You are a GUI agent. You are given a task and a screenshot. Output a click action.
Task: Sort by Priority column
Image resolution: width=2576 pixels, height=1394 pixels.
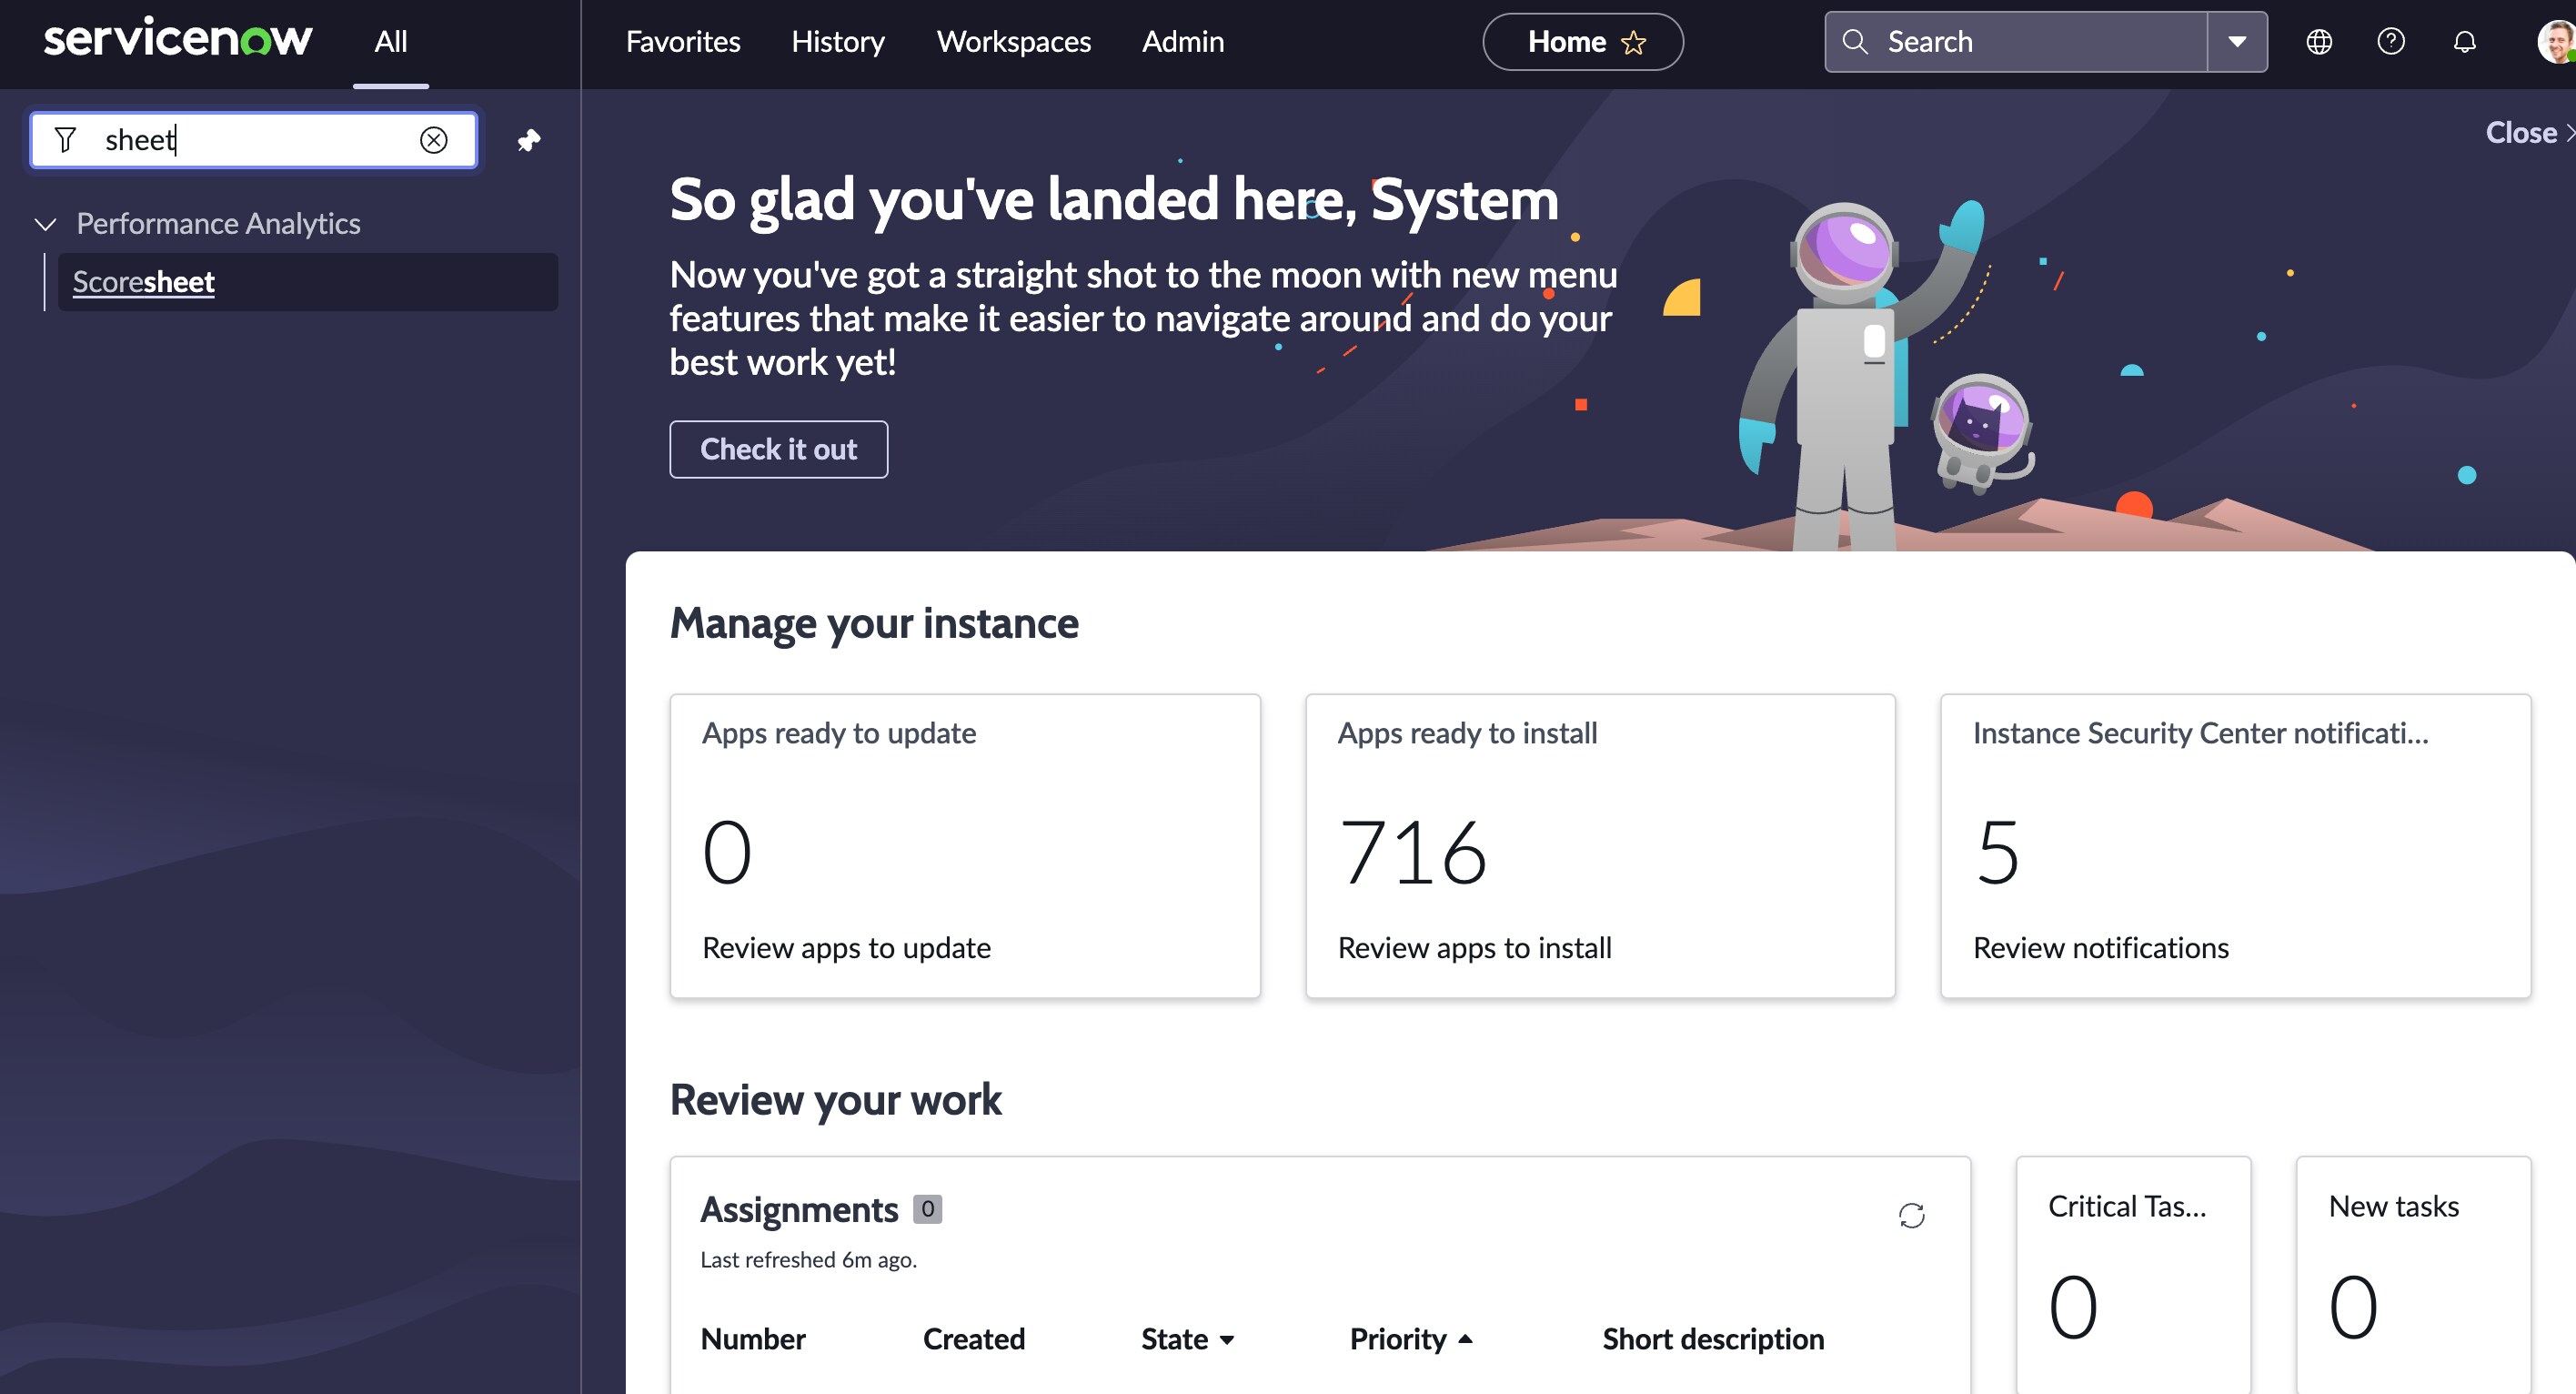click(1410, 1339)
